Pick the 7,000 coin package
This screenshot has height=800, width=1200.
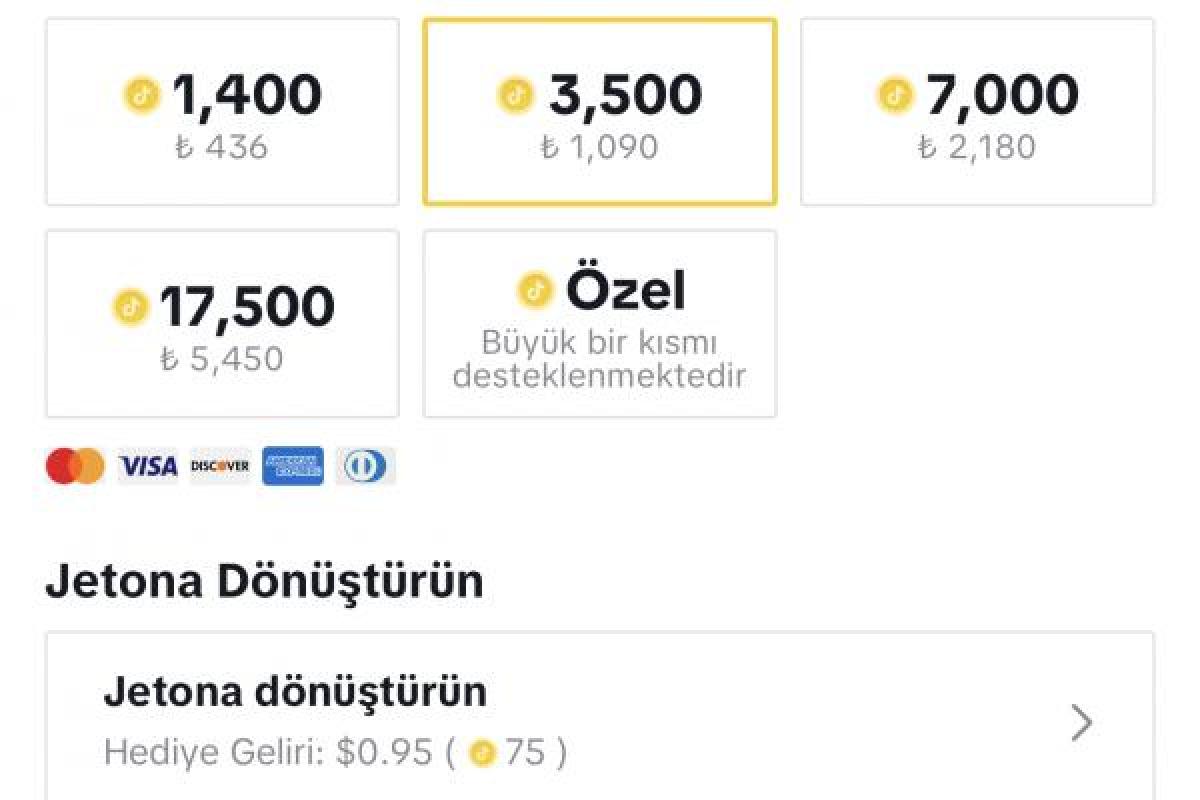click(977, 112)
